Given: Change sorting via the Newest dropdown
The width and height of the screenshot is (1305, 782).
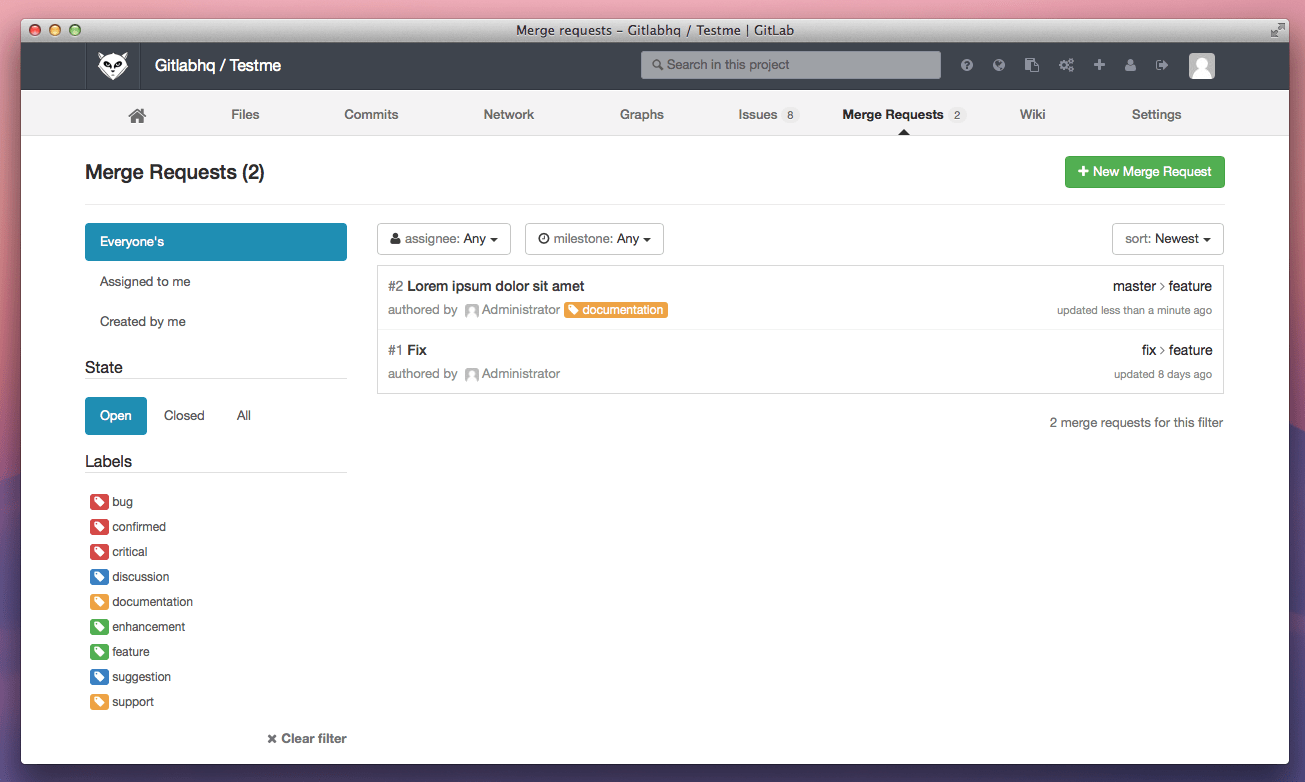Looking at the screenshot, I should [x=1167, y=238].
